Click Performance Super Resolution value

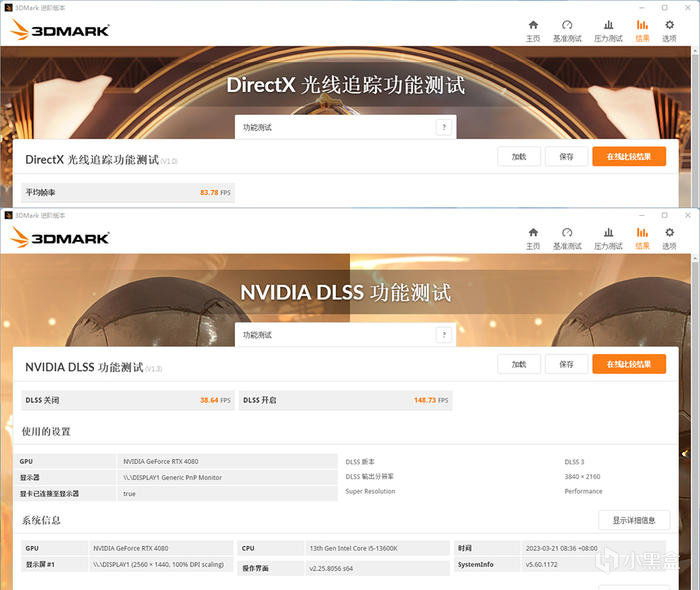tap(583, 491)
